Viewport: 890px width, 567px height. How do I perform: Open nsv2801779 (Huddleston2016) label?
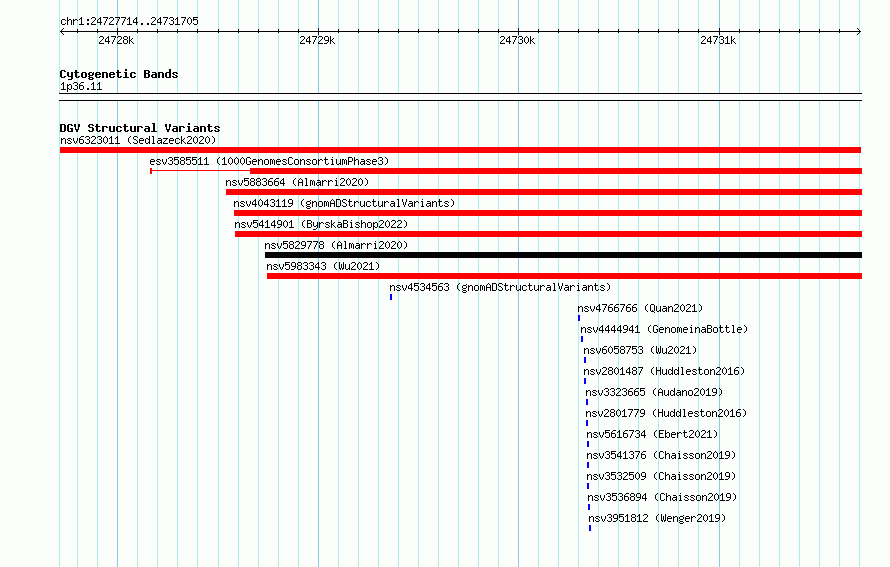(x=666, y=413)
